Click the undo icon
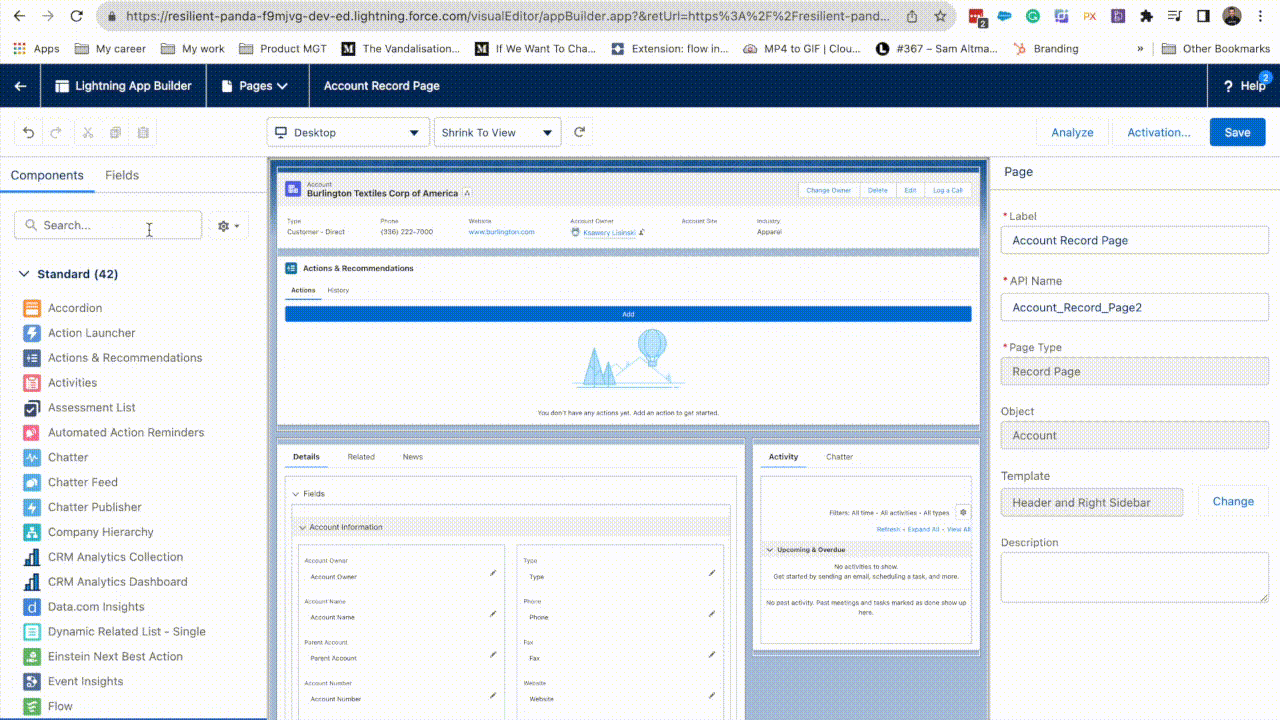The height and width of the screenshot is (720, 1280). tap(28, 131)
